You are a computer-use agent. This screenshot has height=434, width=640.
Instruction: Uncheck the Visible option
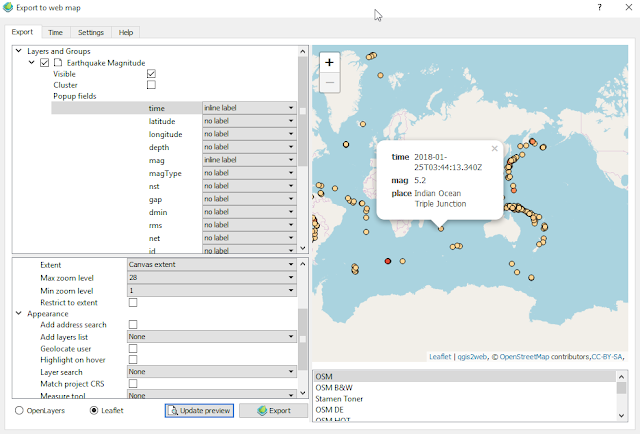151,73
